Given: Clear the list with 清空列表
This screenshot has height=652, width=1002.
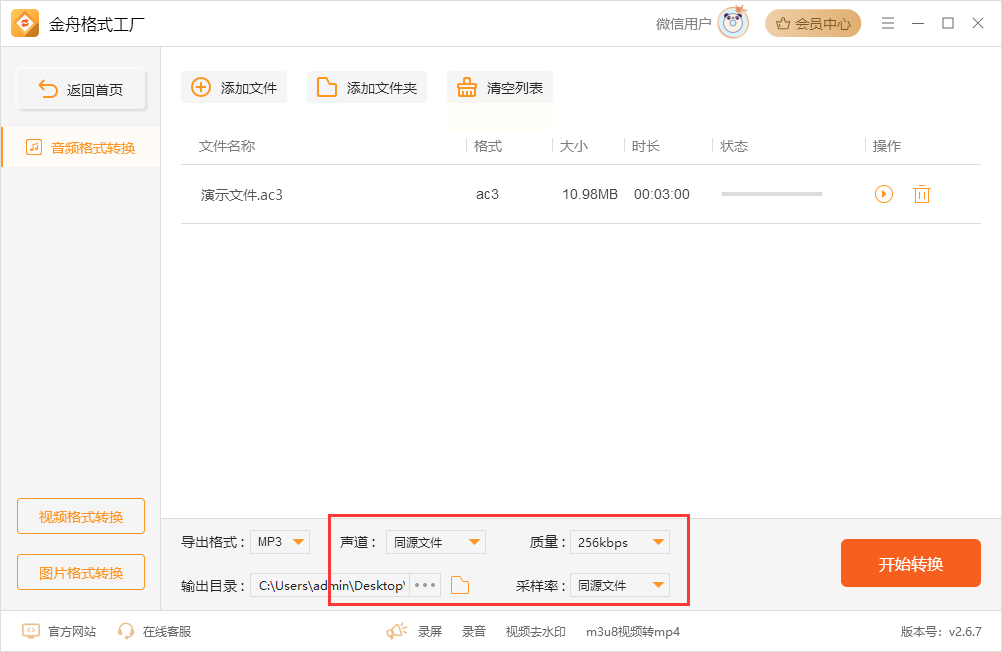Looking at the screenshot, I should tap(500, 88).
